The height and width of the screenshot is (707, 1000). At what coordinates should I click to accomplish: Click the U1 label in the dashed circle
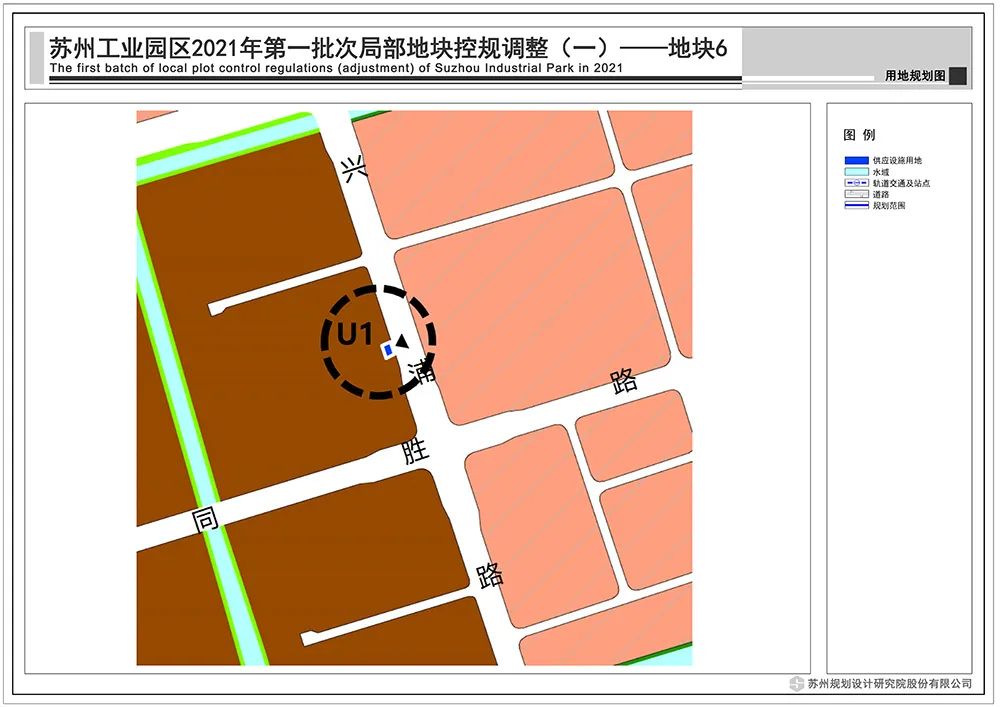(x=354, y=333)
